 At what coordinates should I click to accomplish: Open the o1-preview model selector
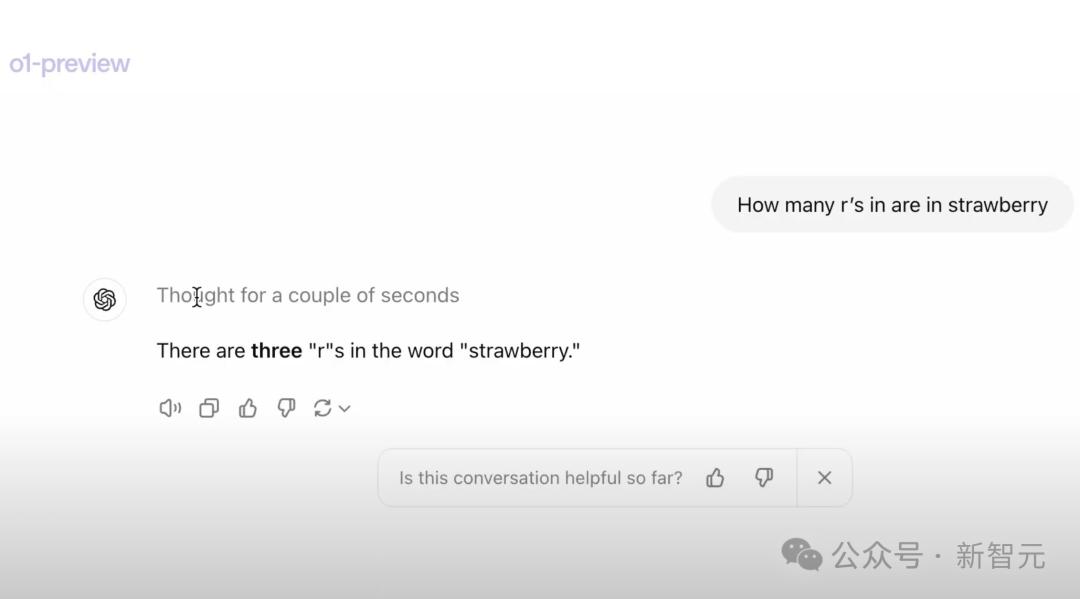coord(70,64)
